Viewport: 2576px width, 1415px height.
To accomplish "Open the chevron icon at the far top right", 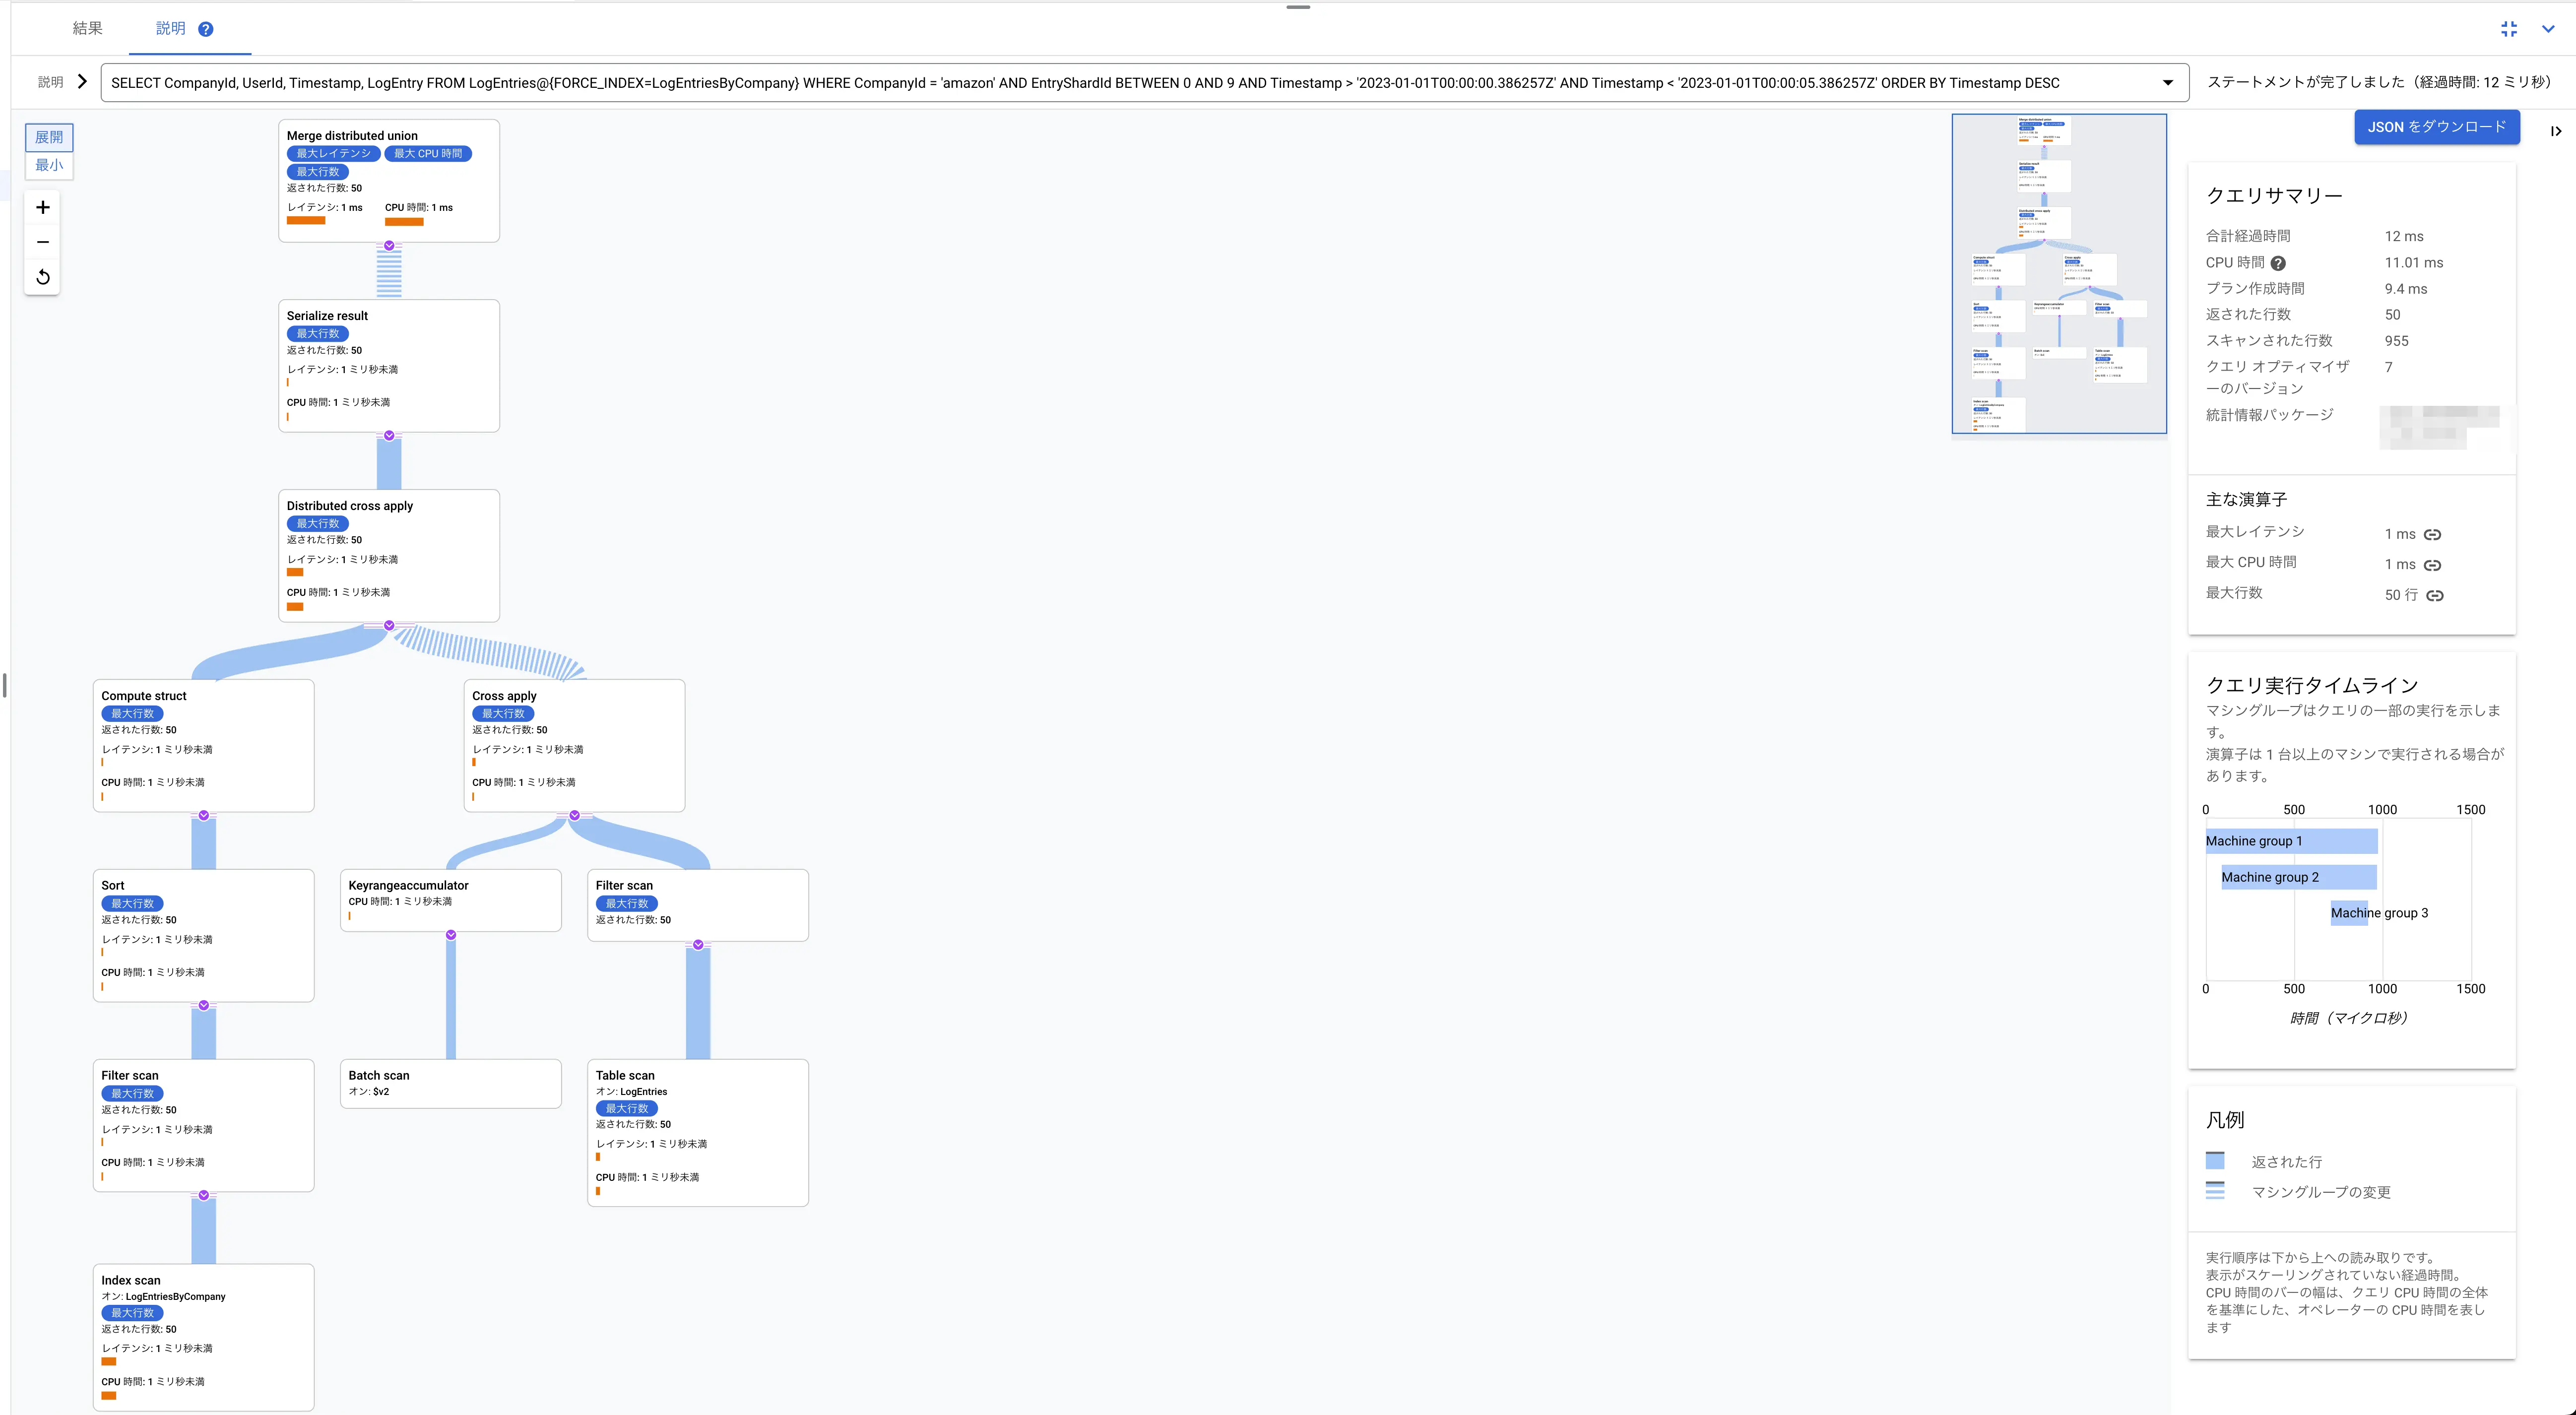I will (2549, 29).
